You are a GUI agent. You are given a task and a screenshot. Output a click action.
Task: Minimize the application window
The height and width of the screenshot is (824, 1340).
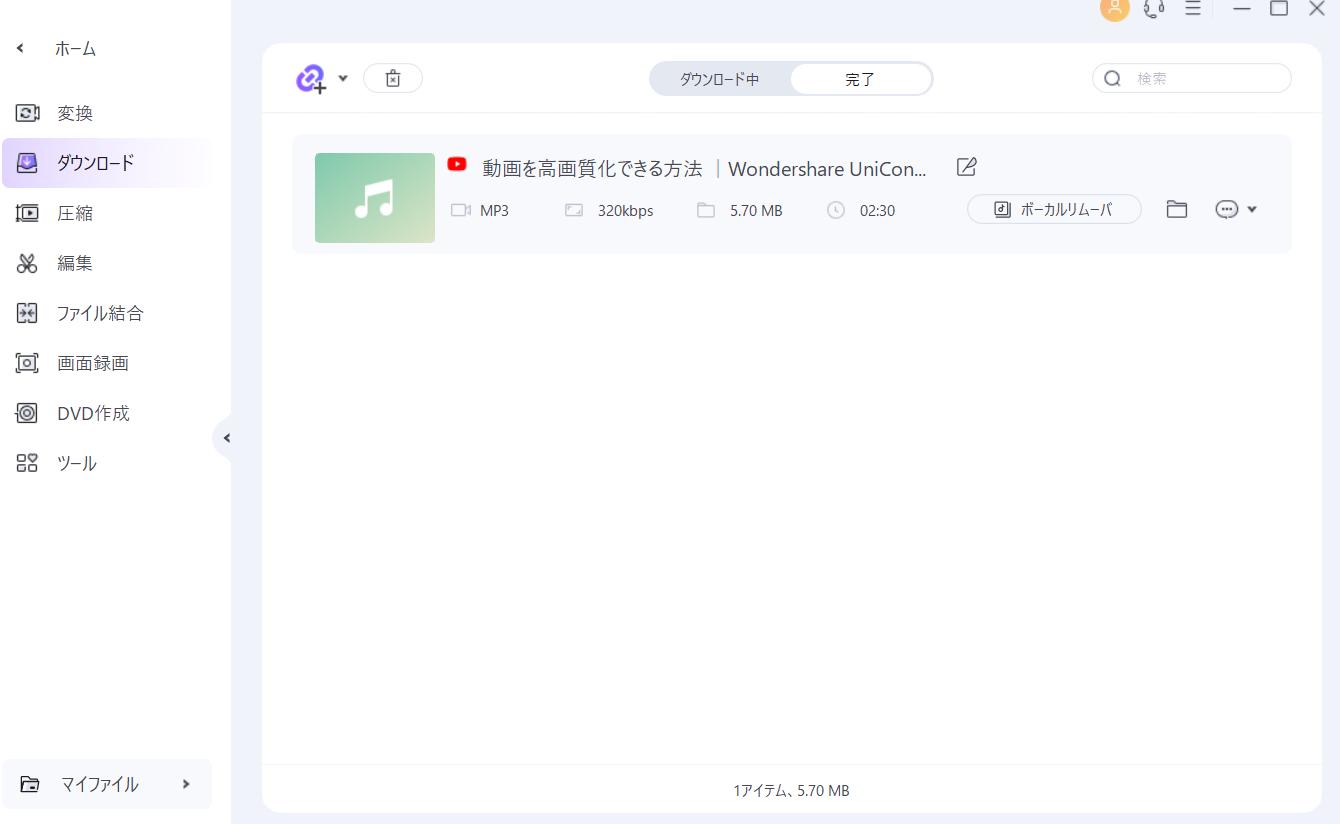click(1242, 8)
